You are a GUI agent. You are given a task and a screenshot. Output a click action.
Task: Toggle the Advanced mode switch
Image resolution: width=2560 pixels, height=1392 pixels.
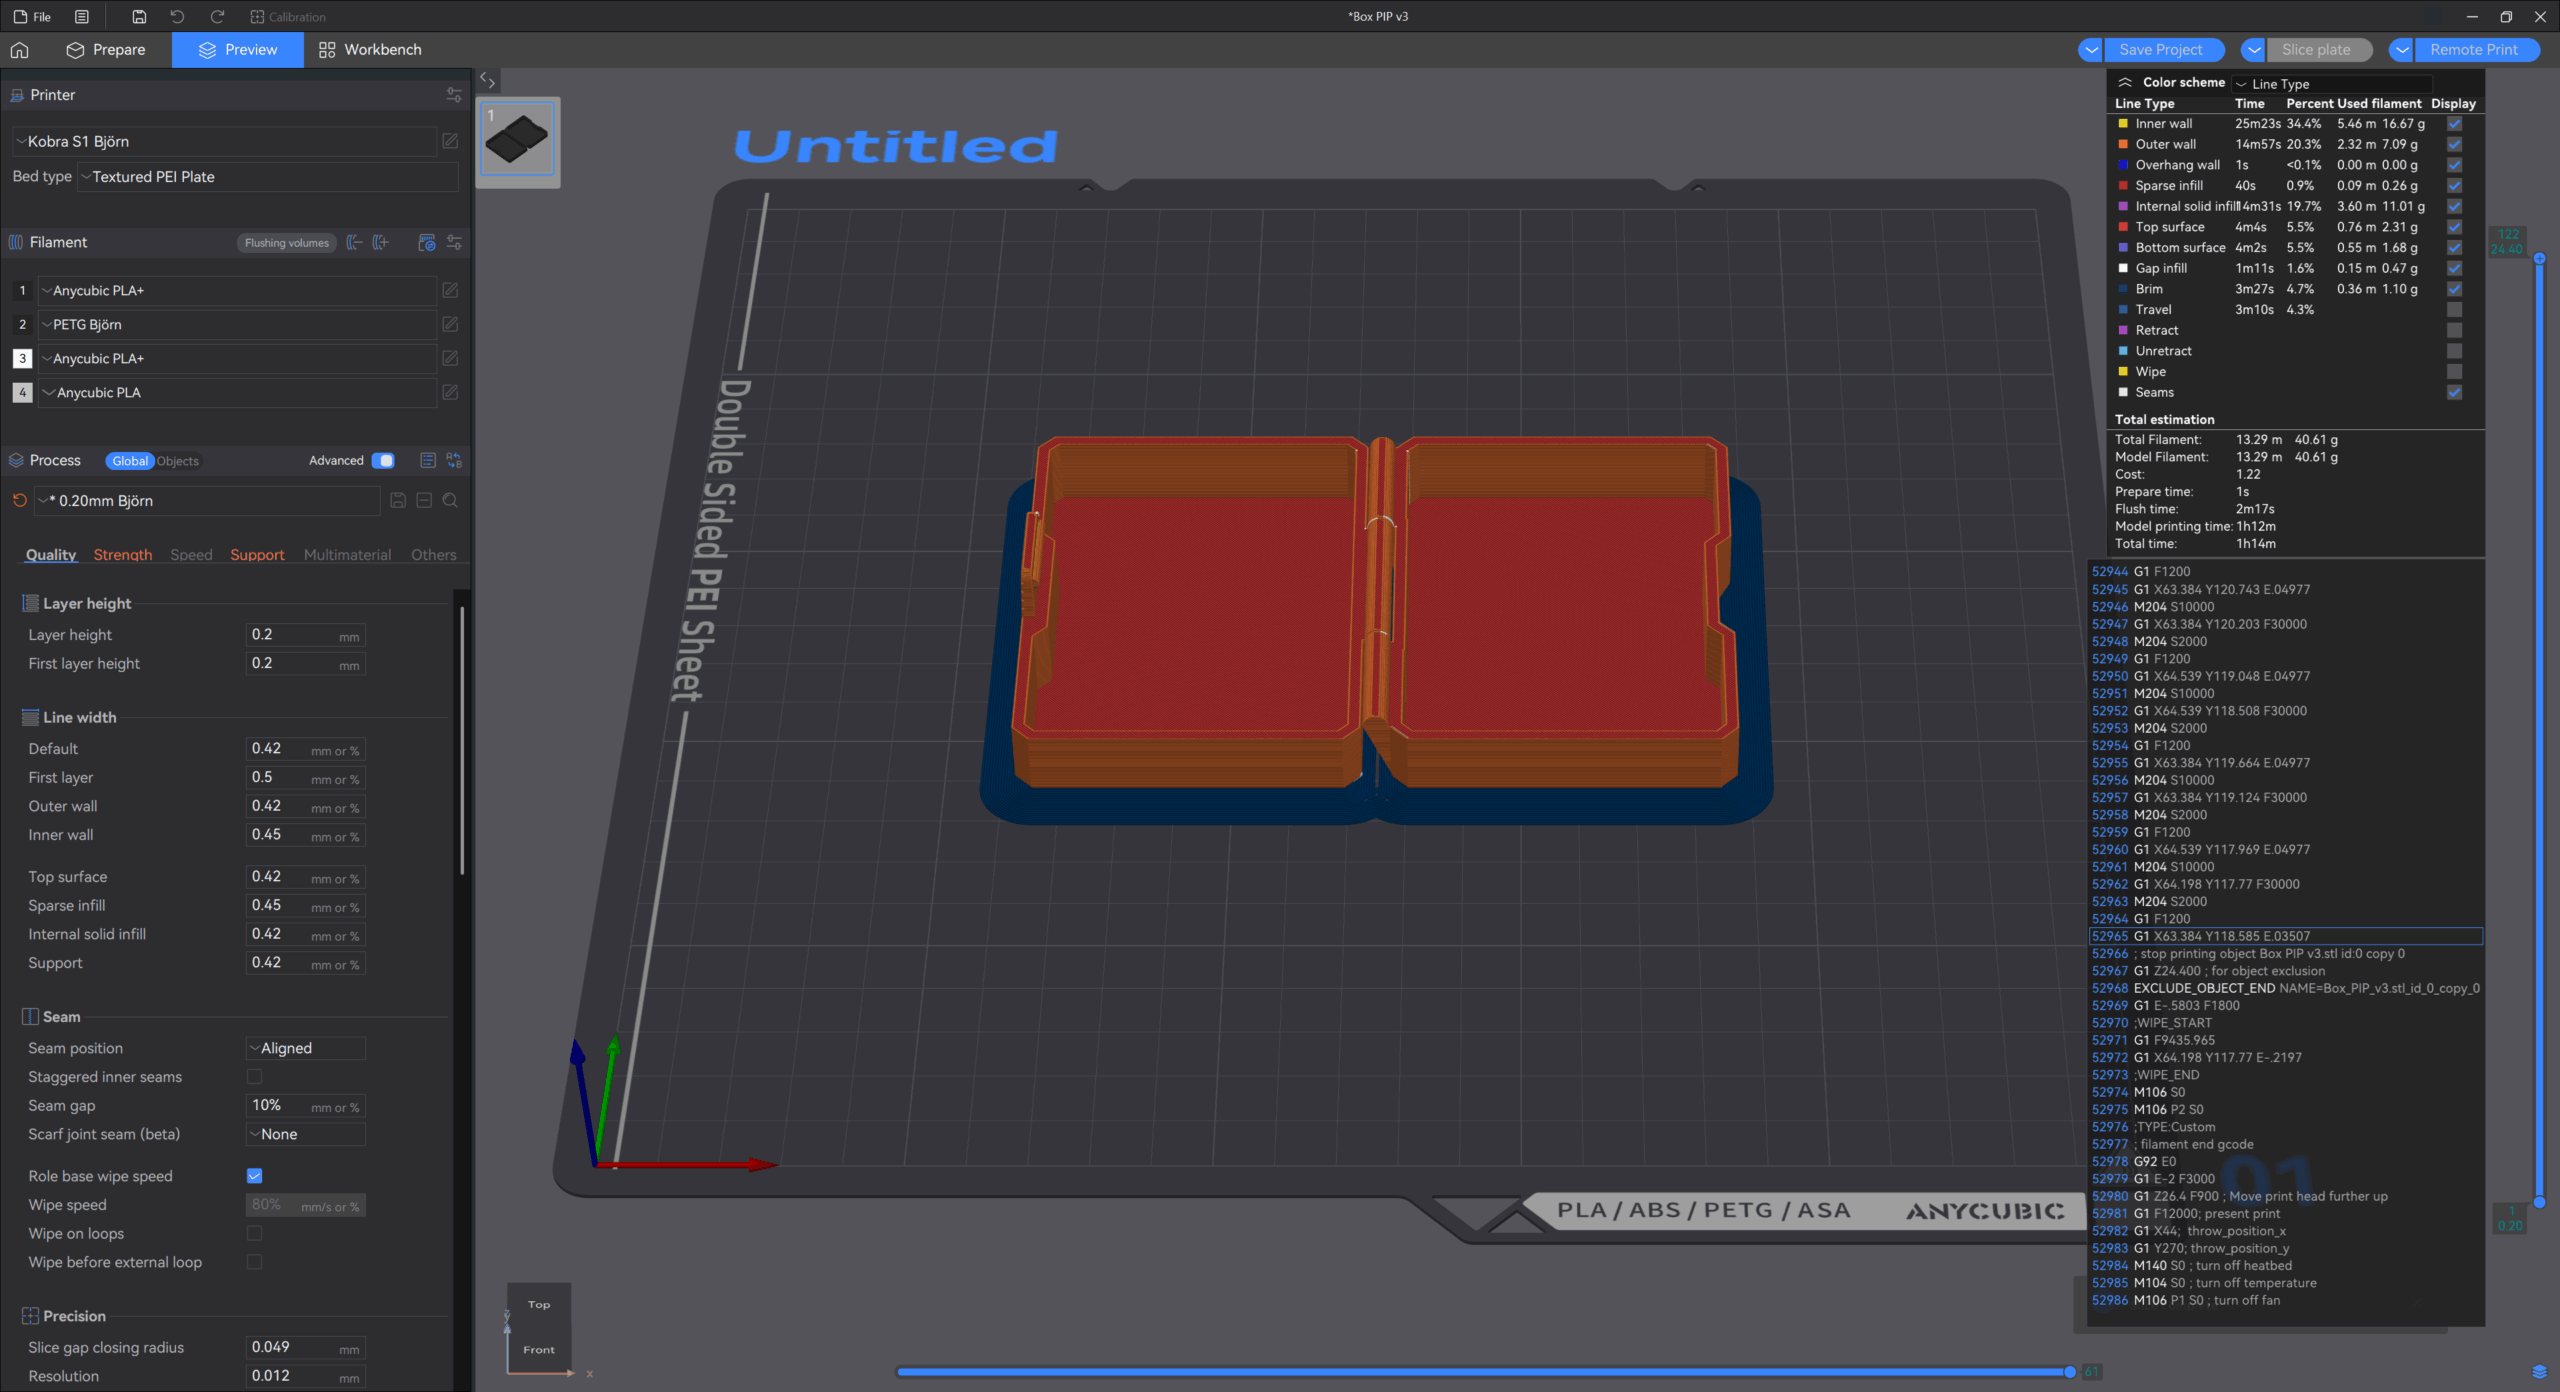[x=383, y=461]
